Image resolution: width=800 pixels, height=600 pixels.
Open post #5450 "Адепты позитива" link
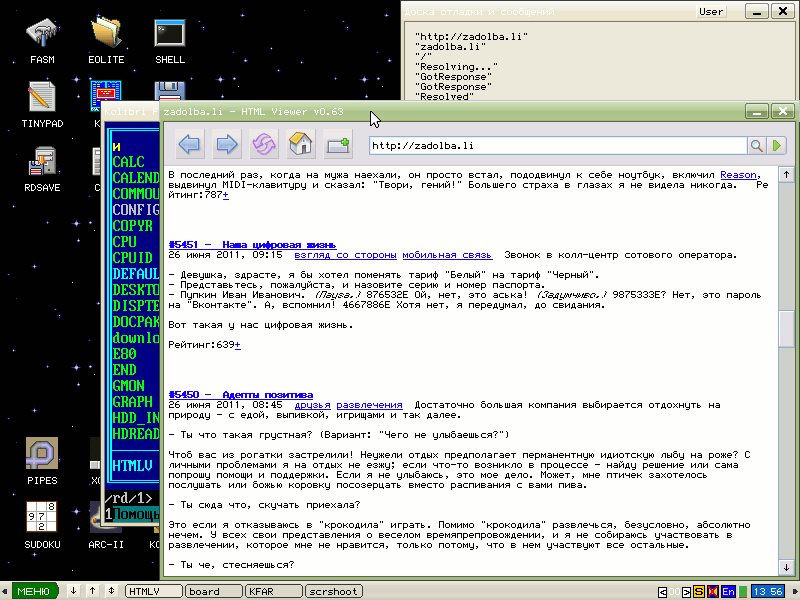pyautogui.click(x=241, y=394)
